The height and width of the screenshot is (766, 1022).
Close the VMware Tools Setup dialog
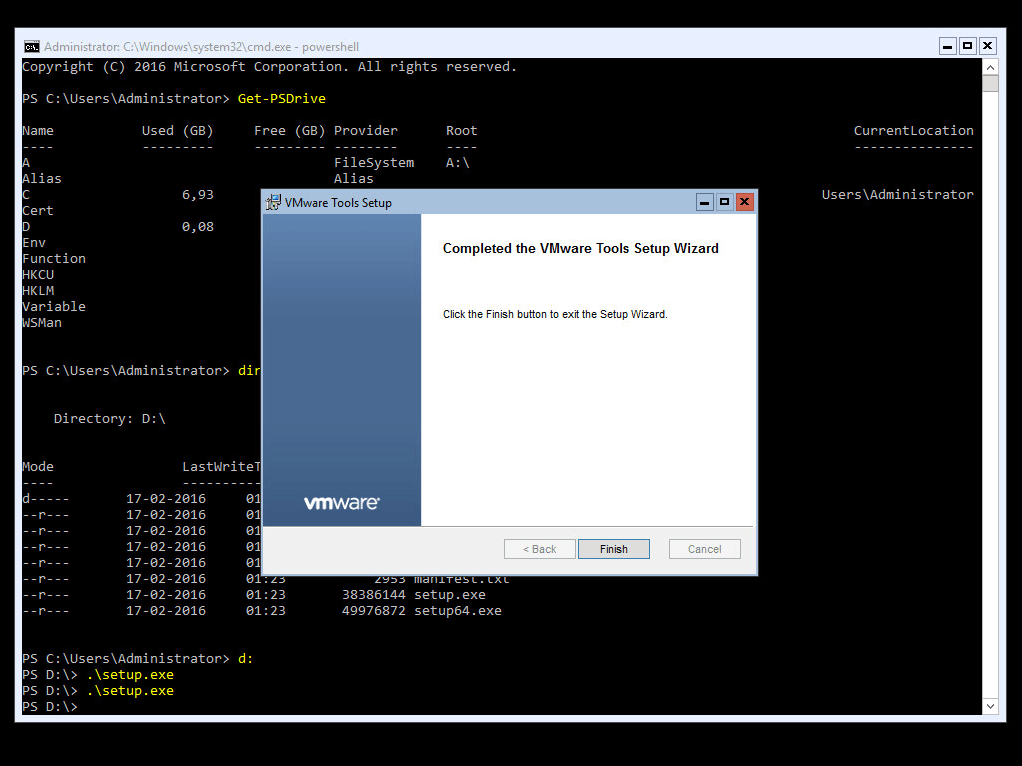744,202
